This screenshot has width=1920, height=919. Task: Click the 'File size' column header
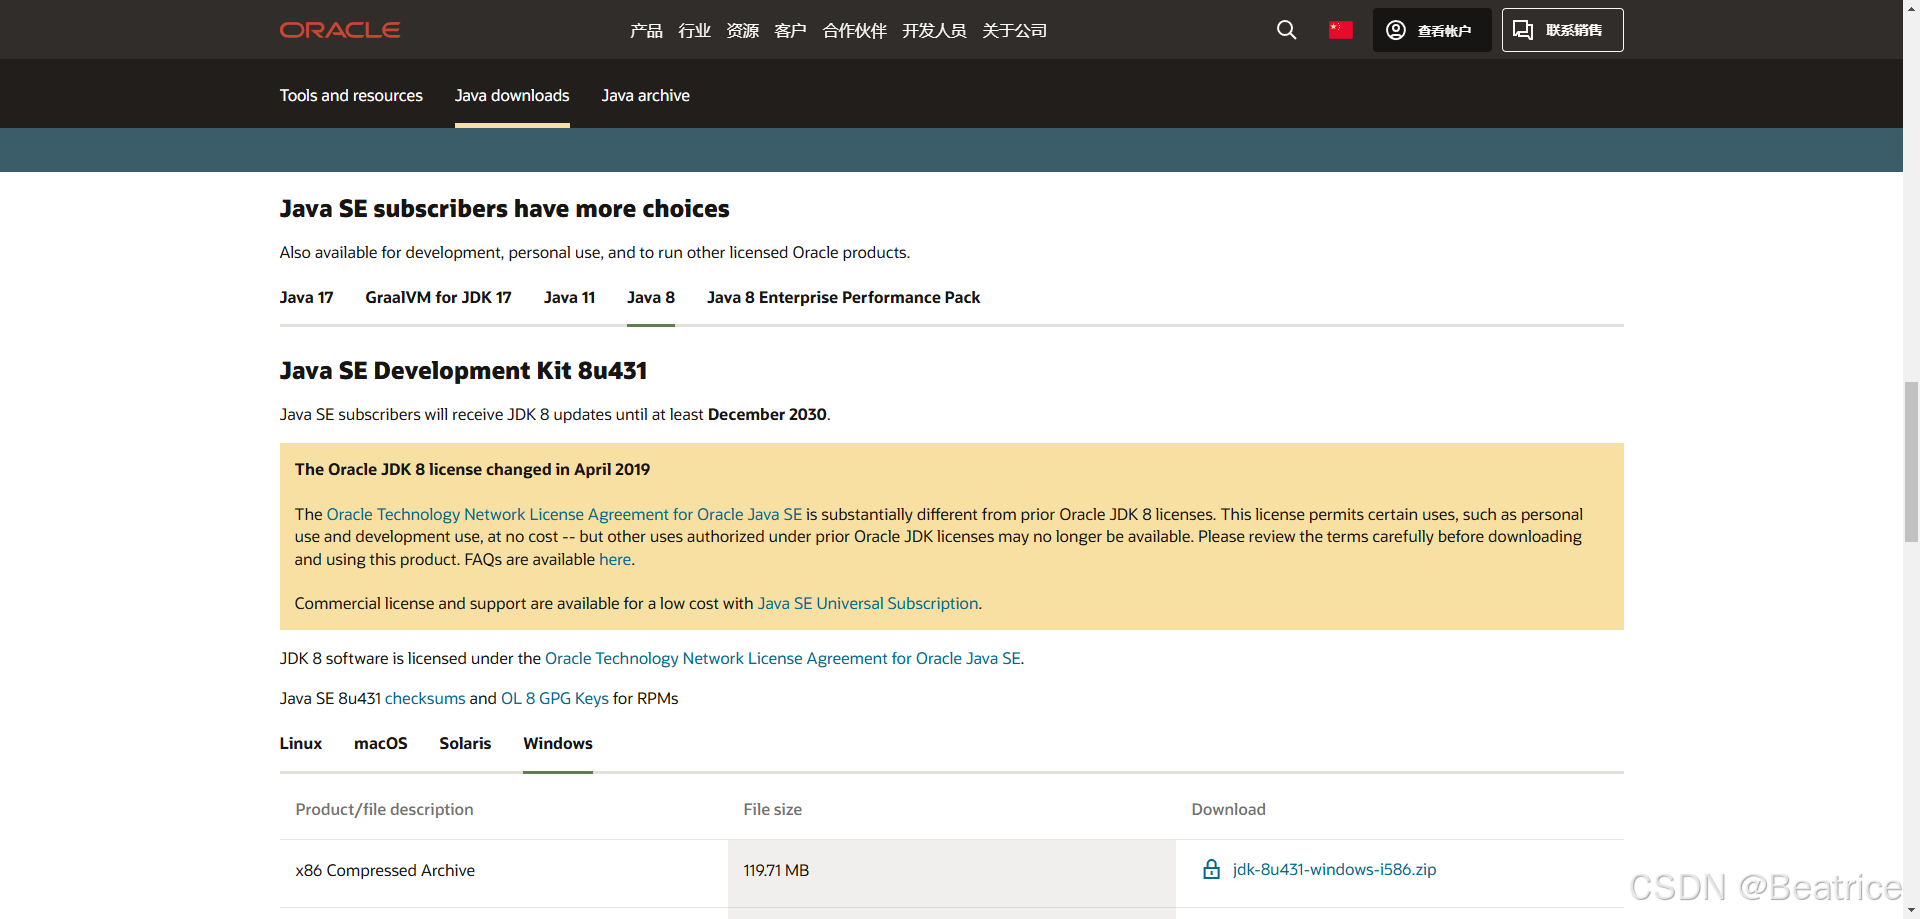coord(772,809)
